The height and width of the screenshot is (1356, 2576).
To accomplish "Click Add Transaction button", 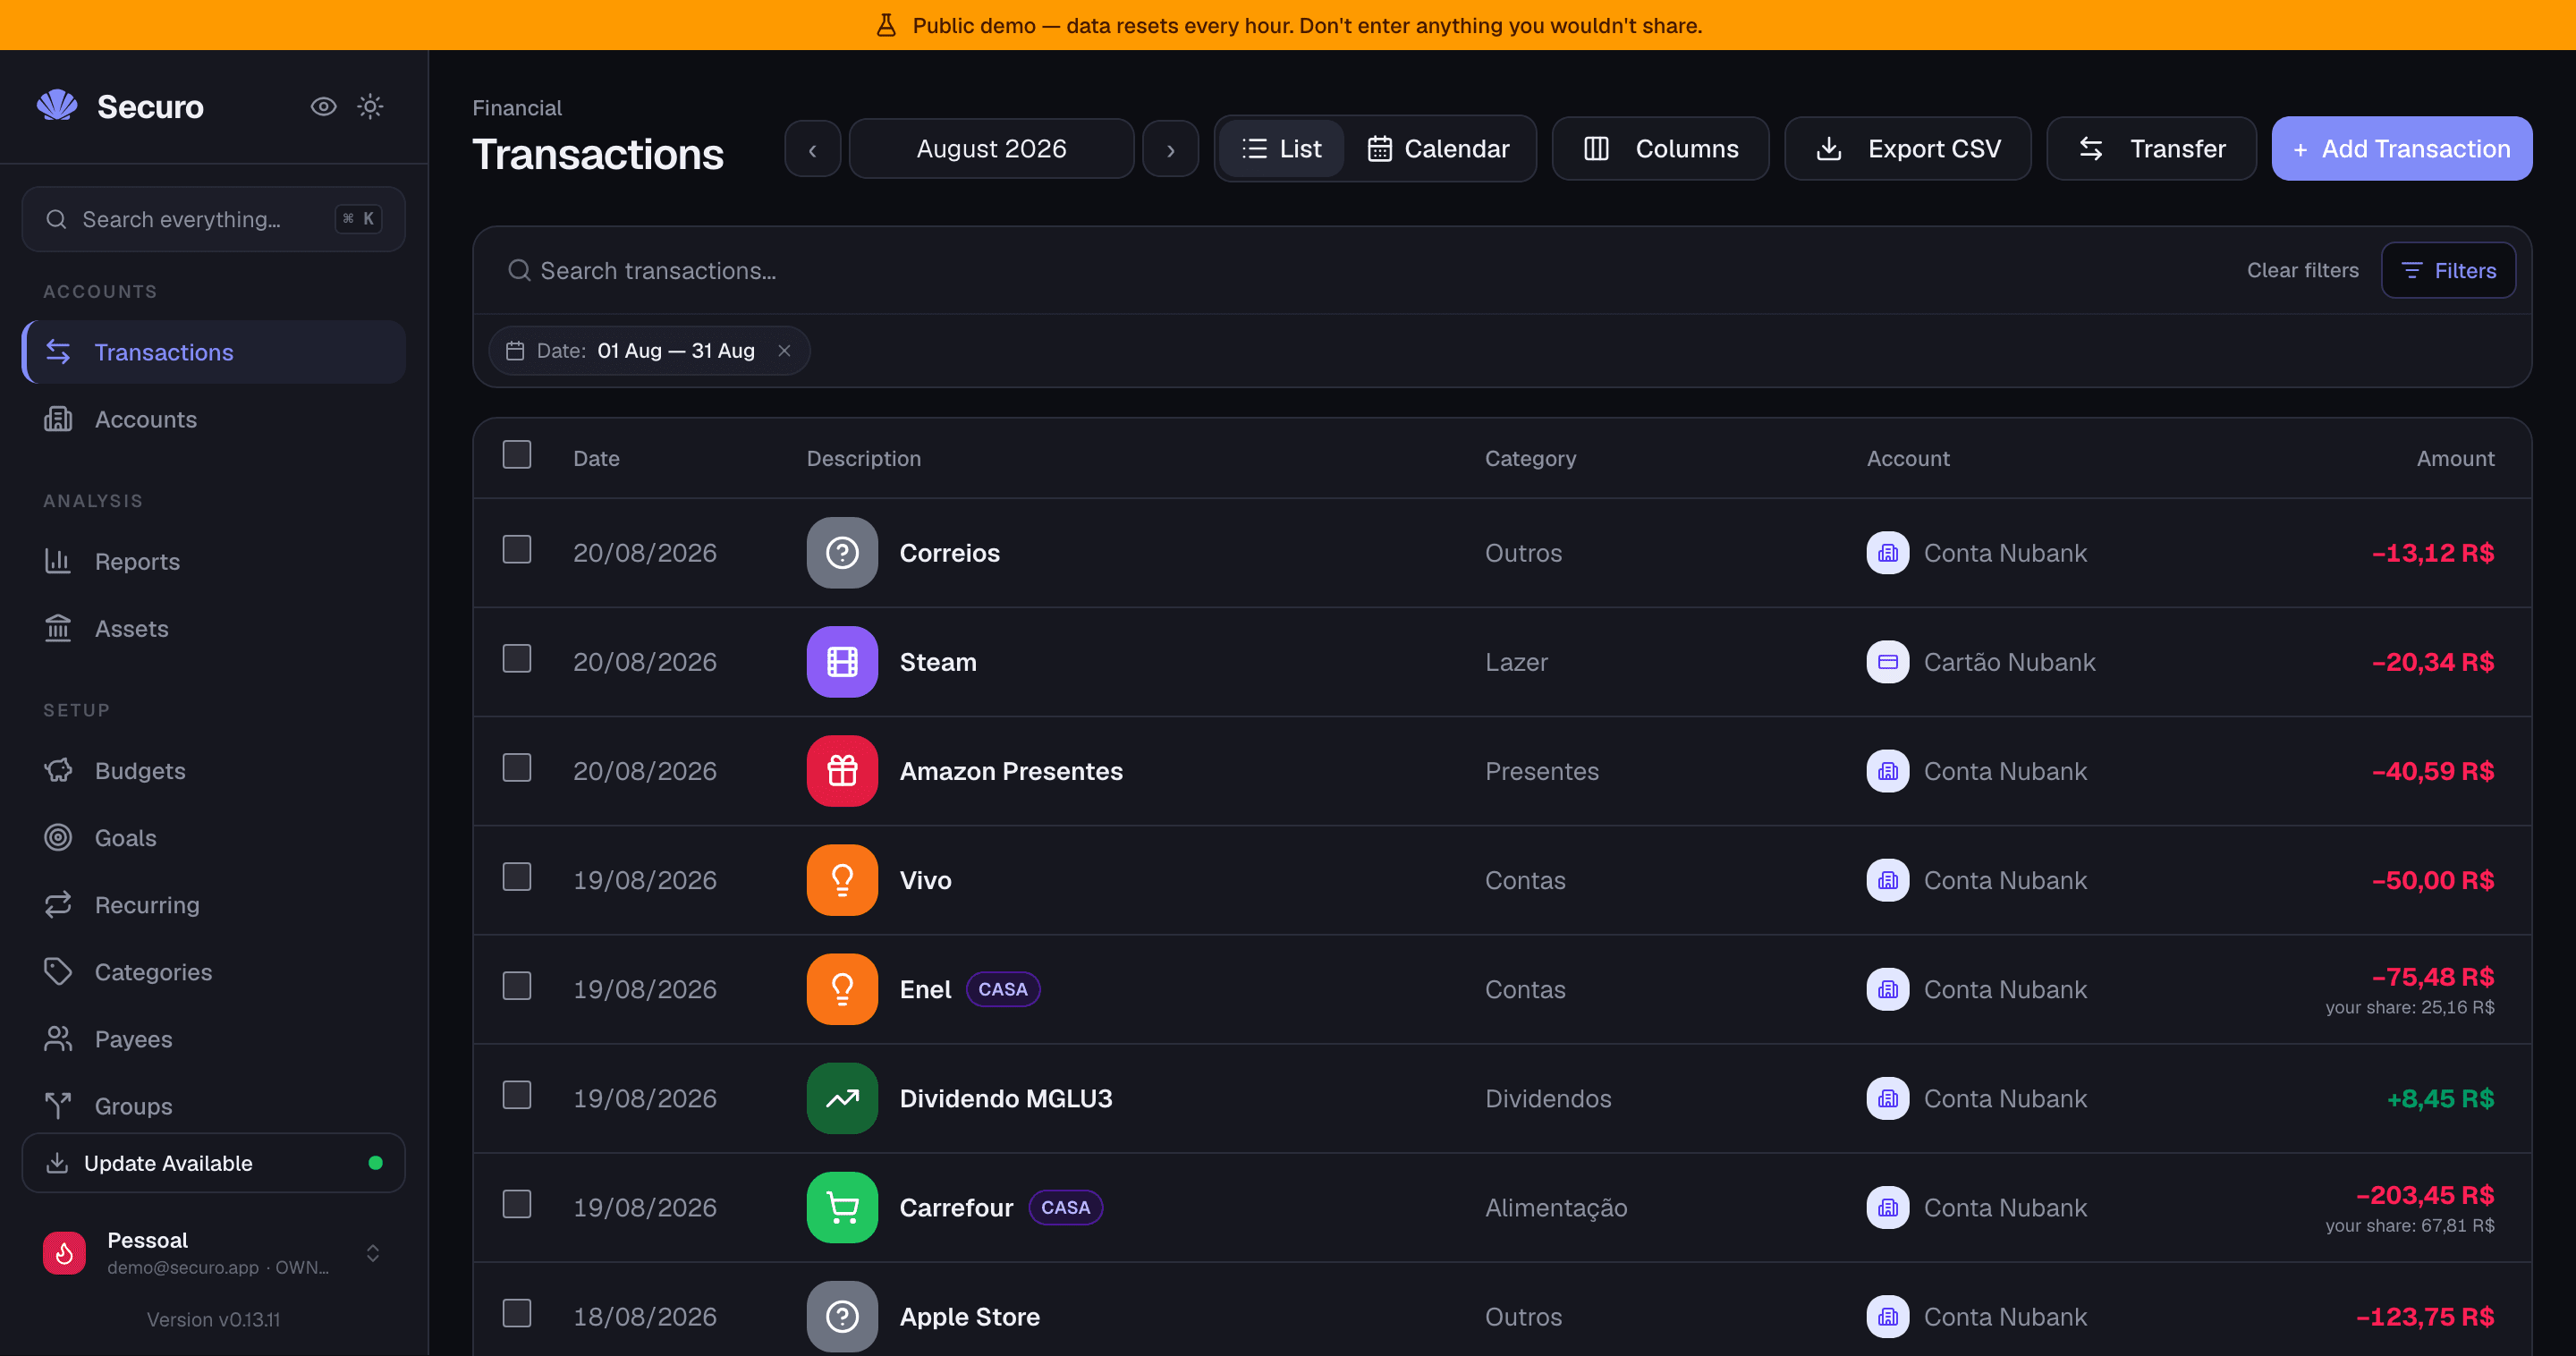I will [x=2401, y=149].
